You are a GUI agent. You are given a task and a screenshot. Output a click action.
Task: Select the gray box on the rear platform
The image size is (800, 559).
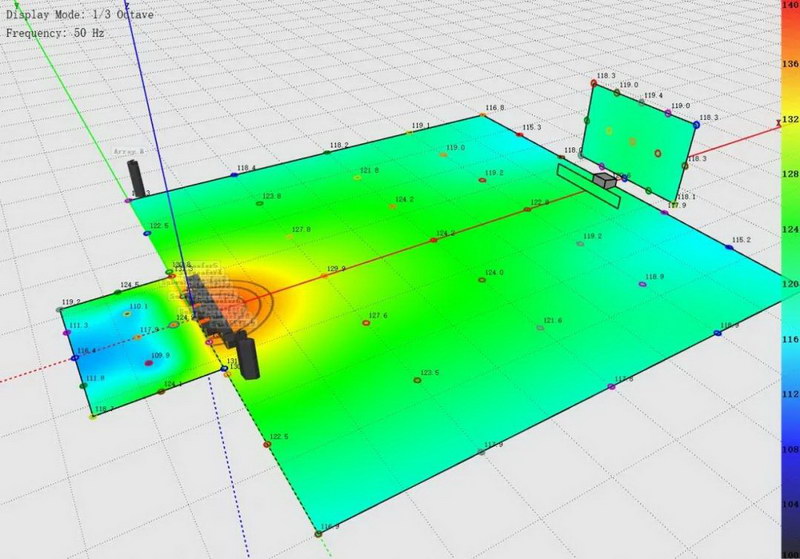[604, 180]
